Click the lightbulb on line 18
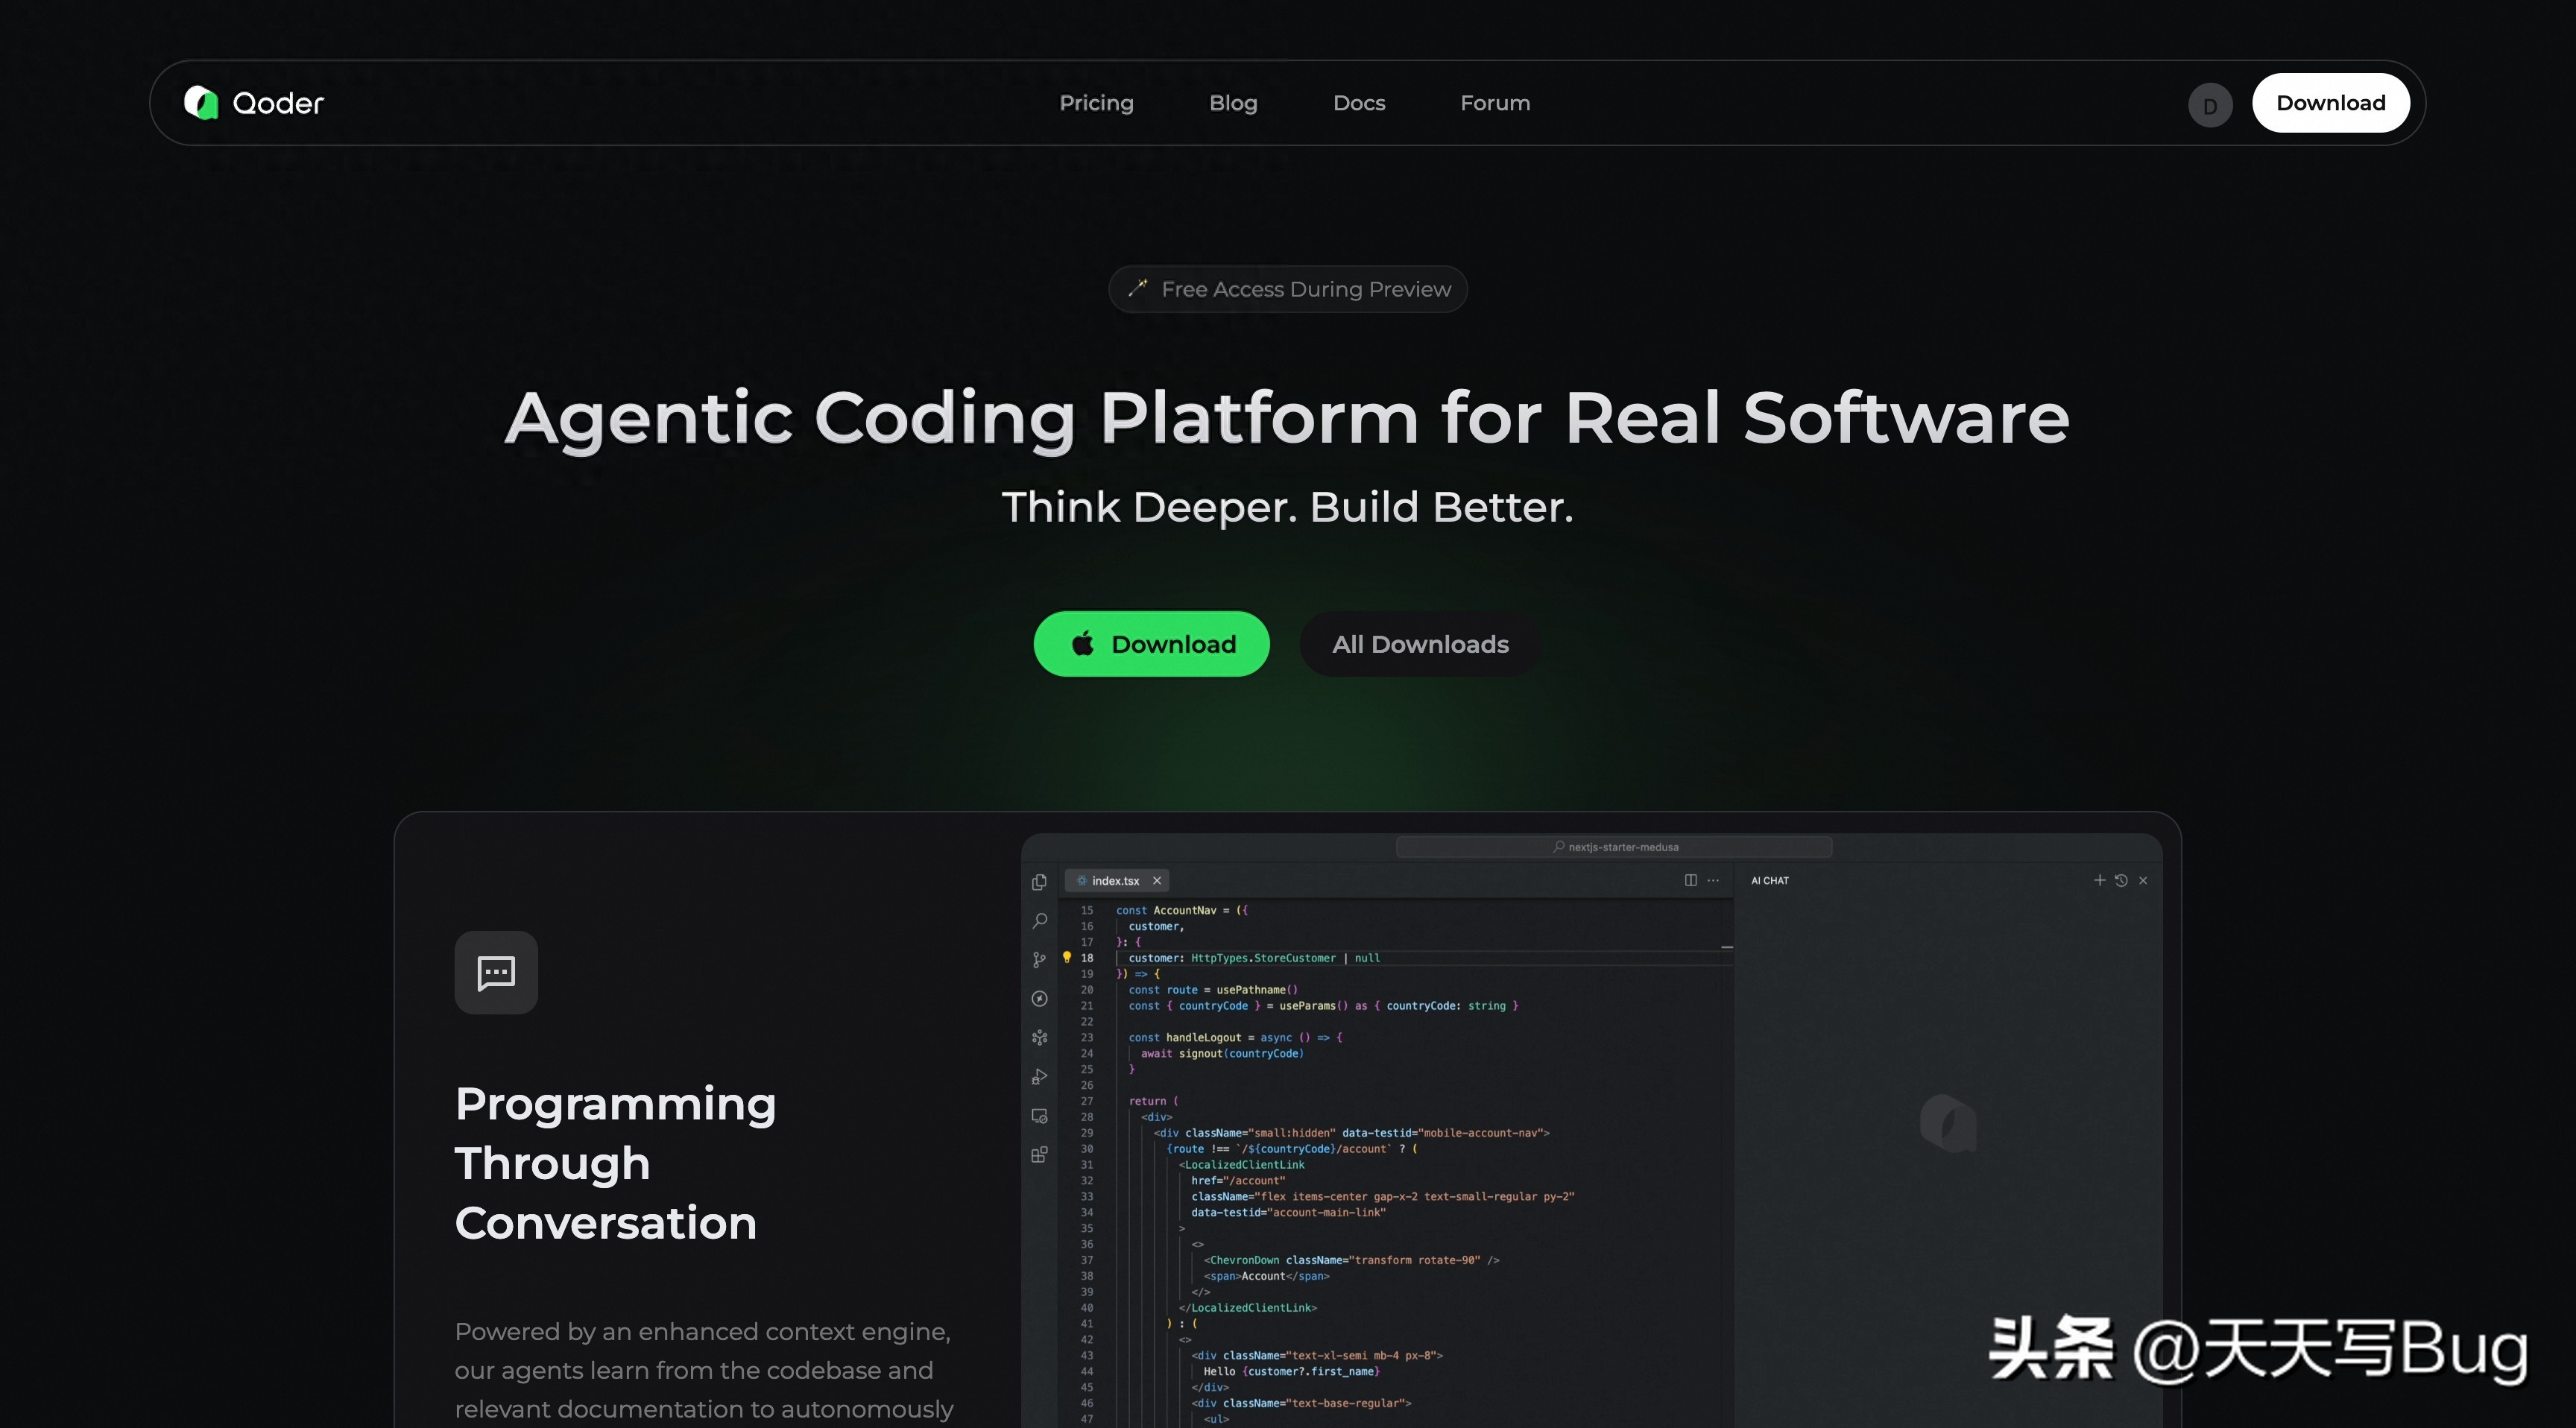 click(x=1067, y=958)
